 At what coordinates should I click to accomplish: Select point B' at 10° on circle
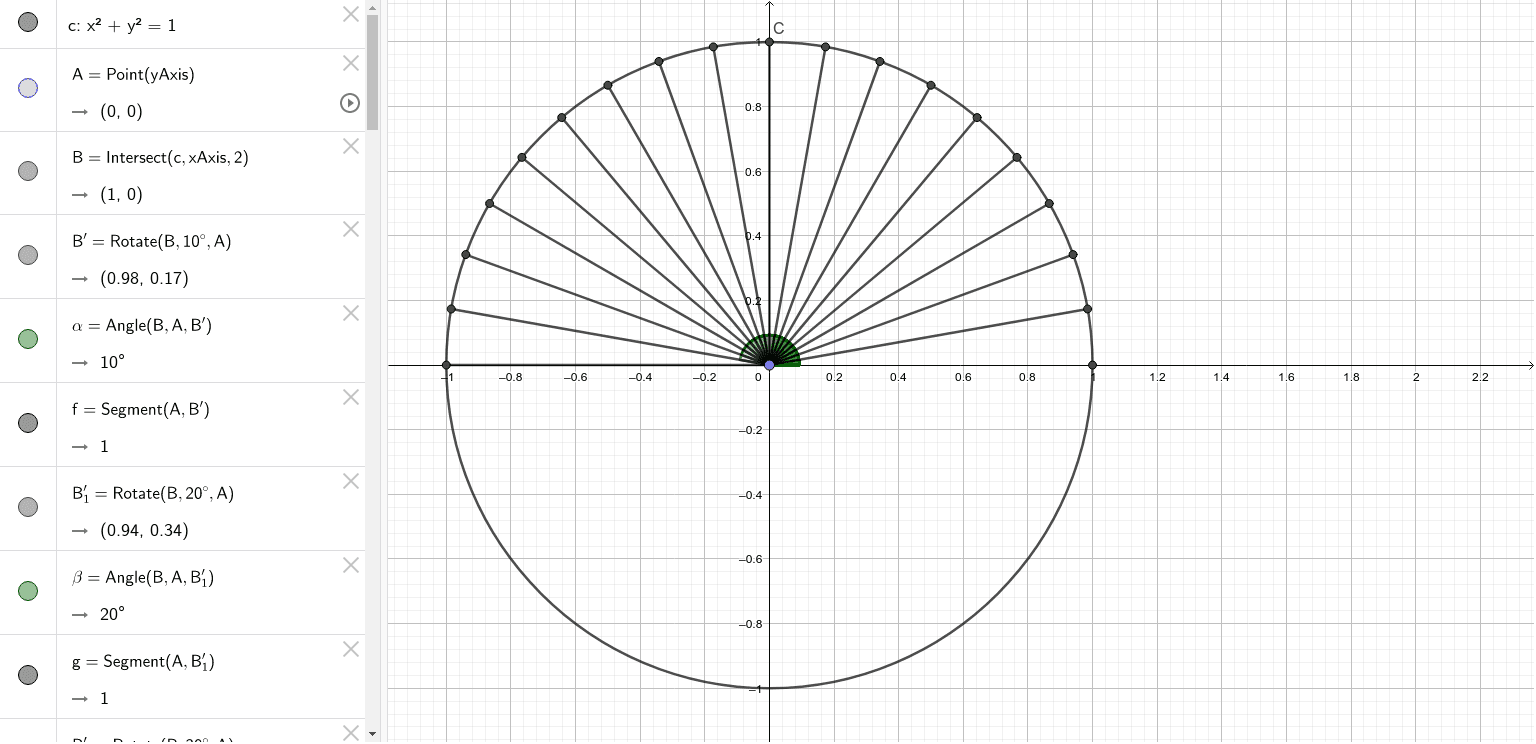[x=1087, y=309]
